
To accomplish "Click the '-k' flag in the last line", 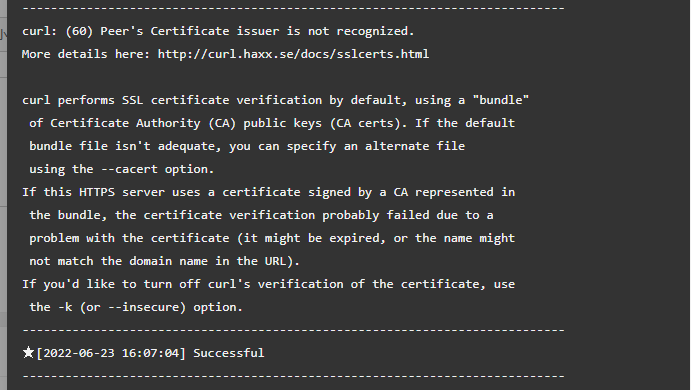I will point(65,307).
